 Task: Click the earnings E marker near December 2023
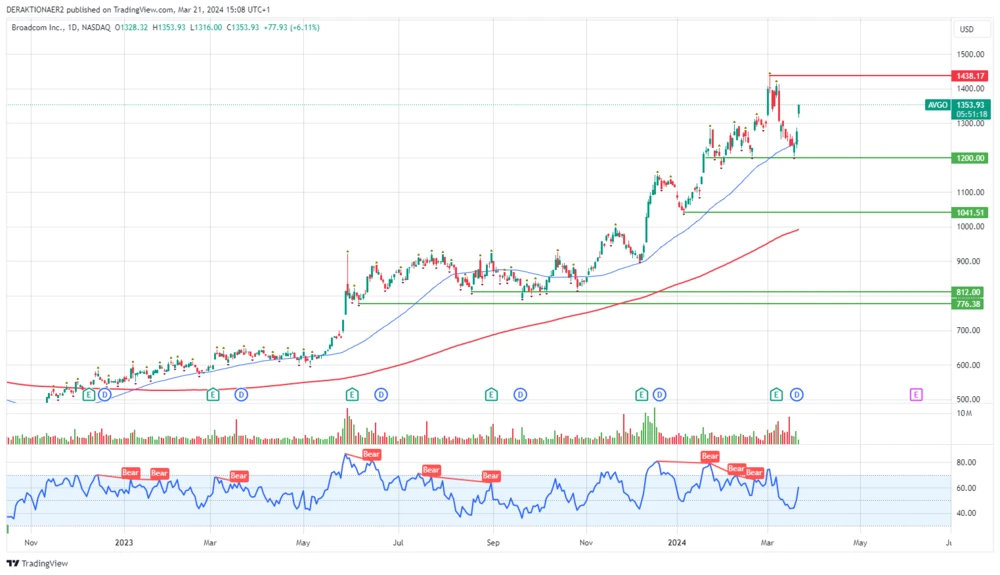point(642,395)
